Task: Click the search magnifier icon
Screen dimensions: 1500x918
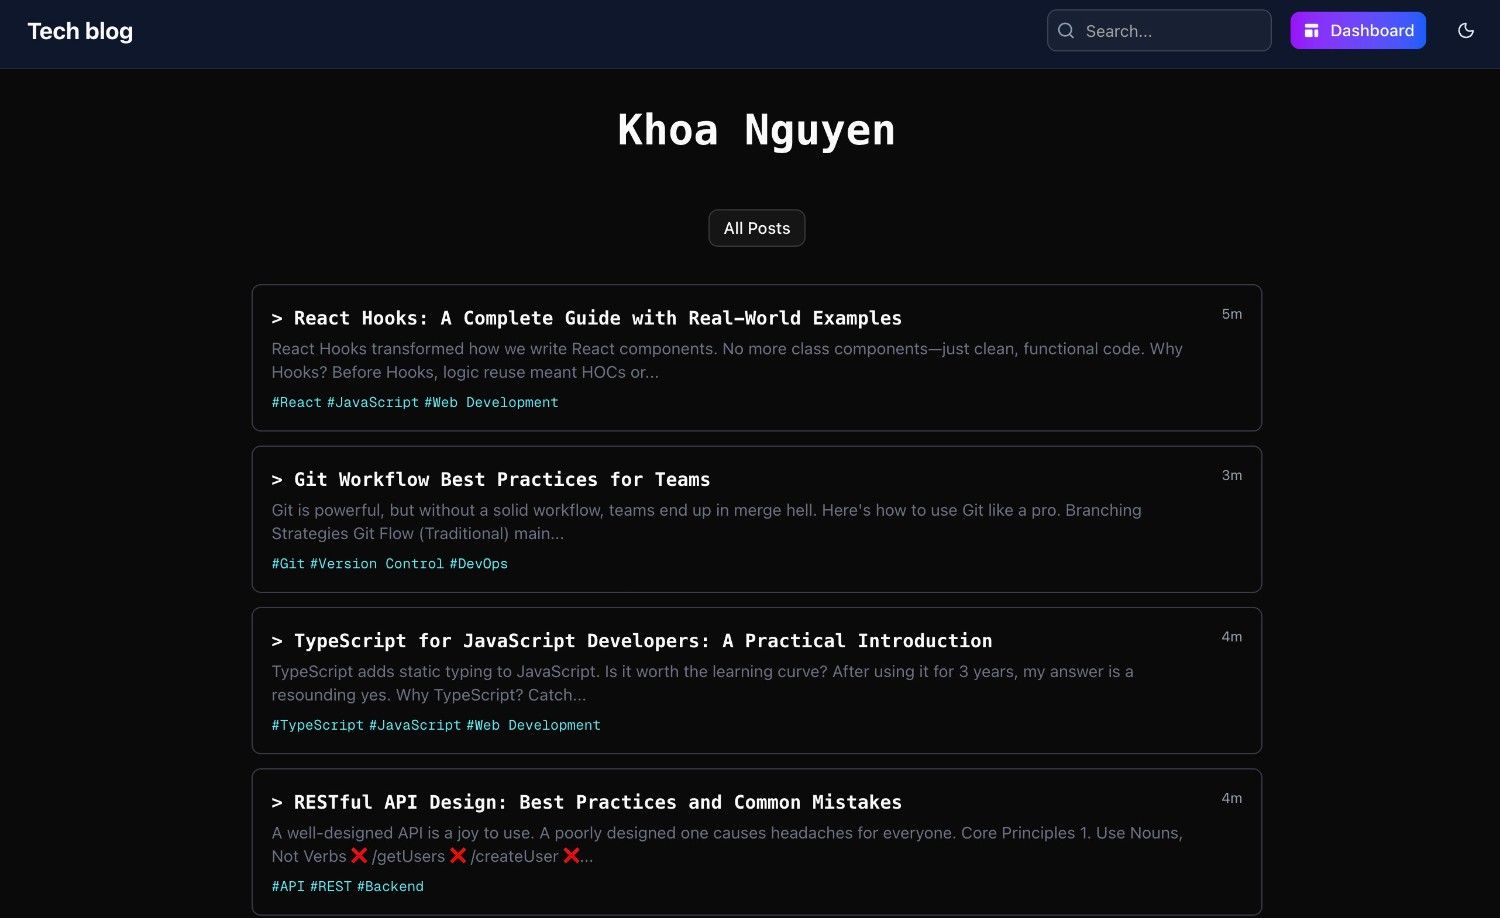Action: [x=1066, y=30]
